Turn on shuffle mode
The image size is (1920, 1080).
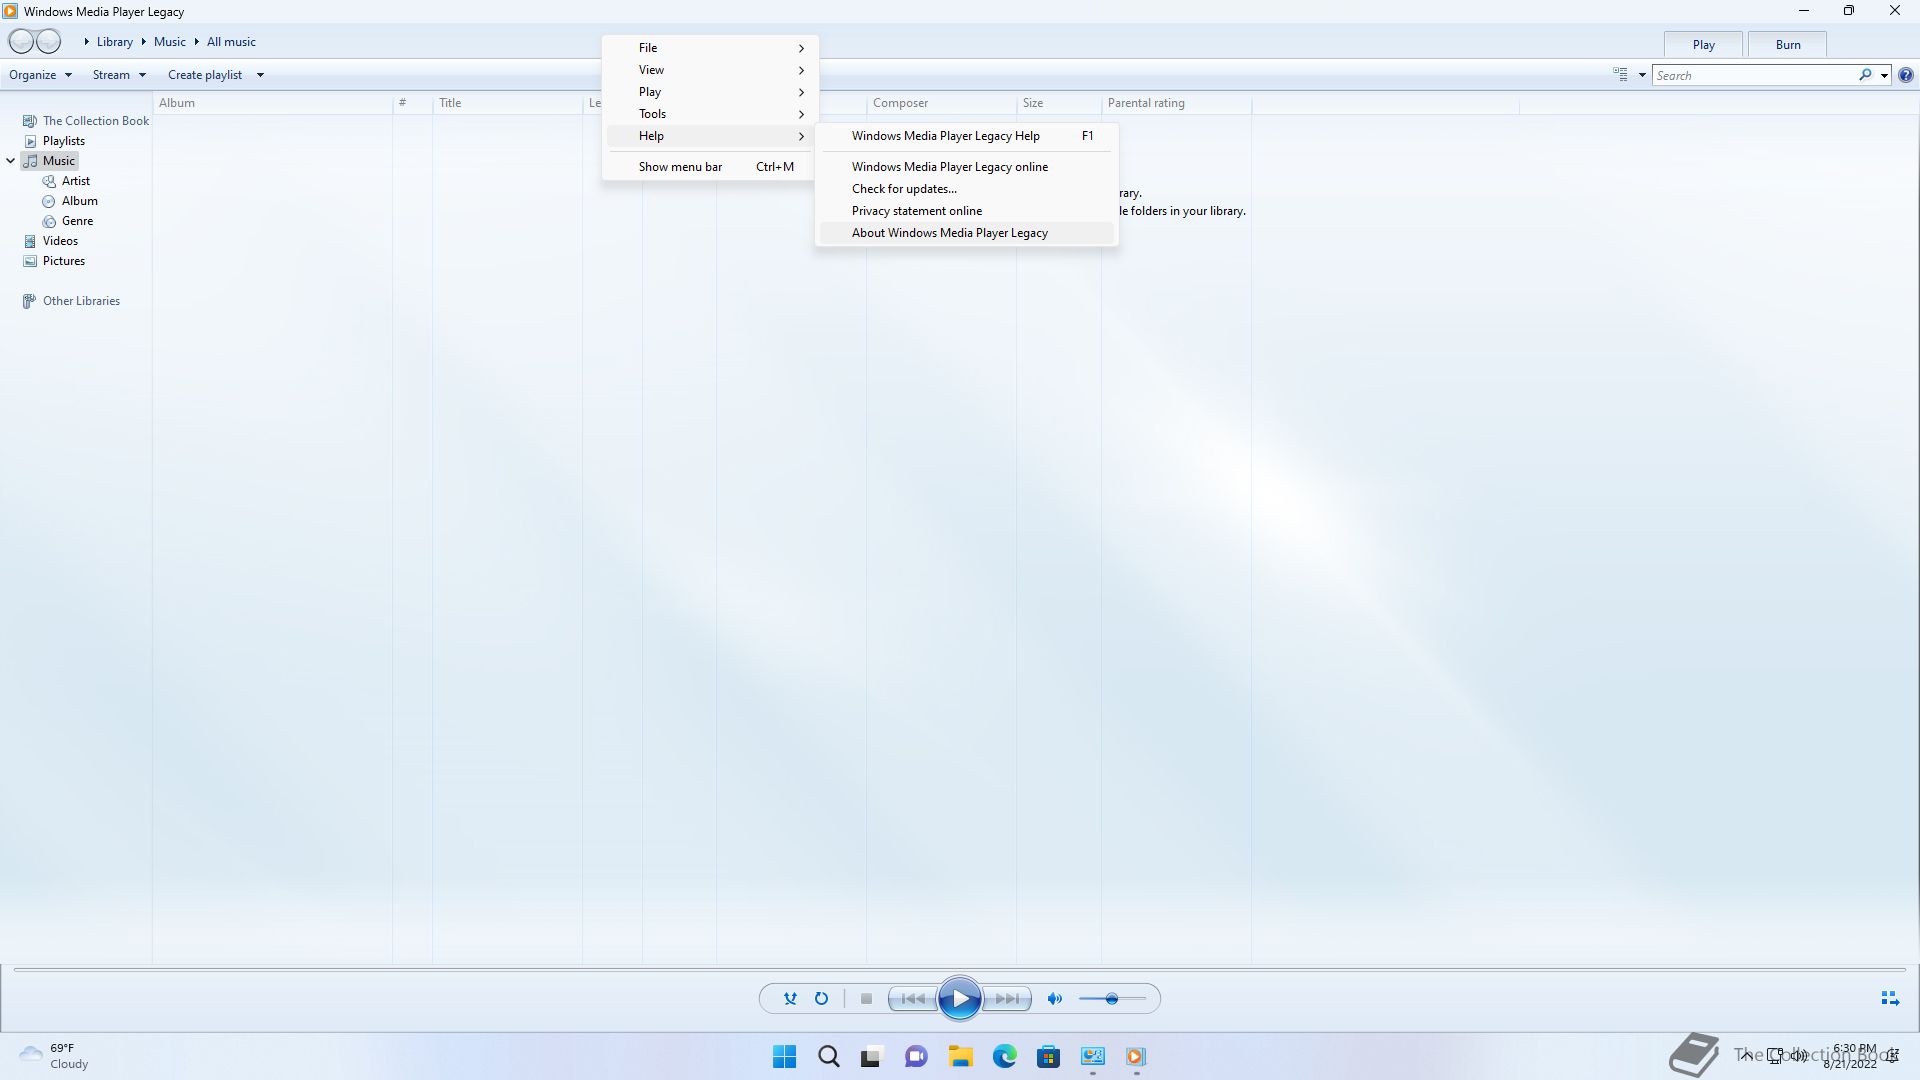point(790,998)
